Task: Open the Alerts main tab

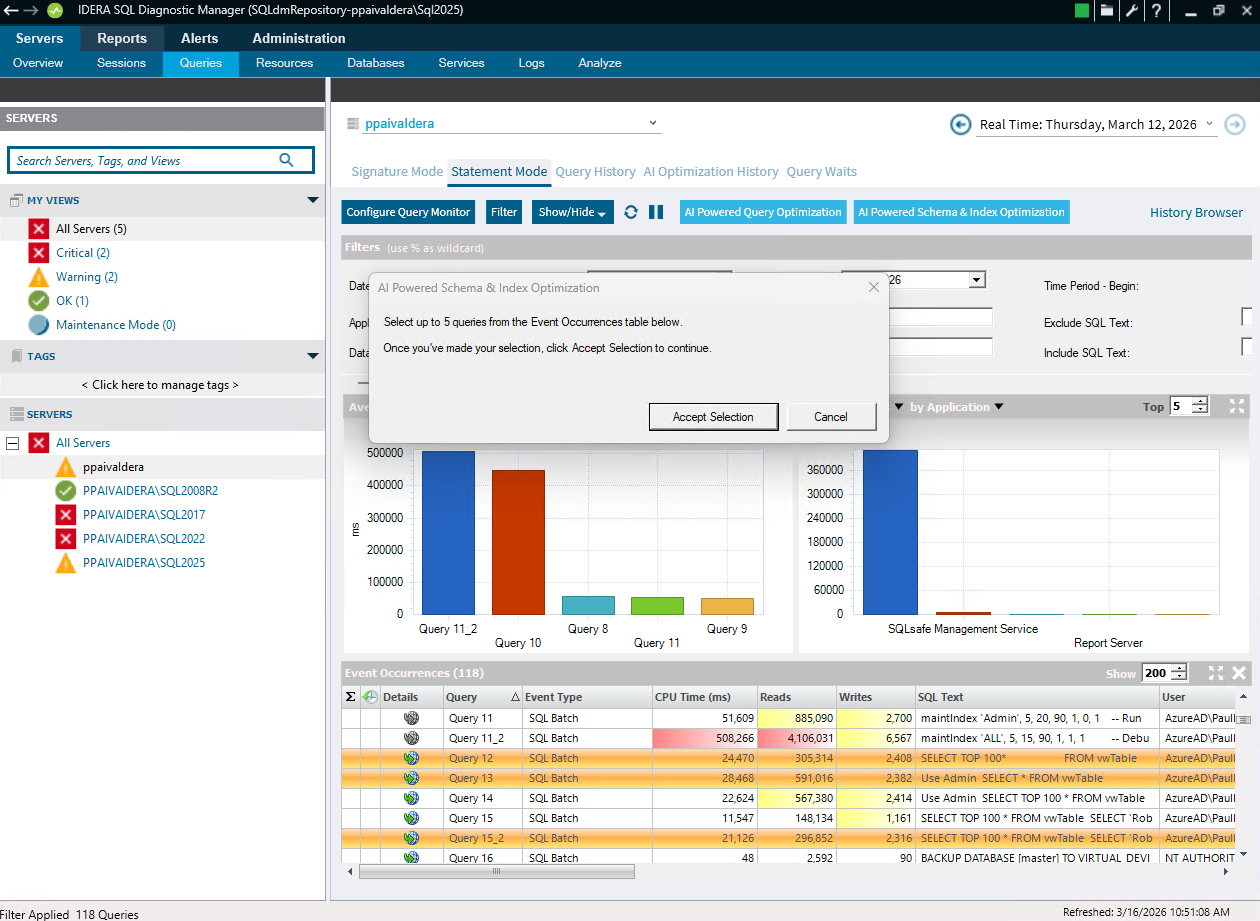Action: 200,38
